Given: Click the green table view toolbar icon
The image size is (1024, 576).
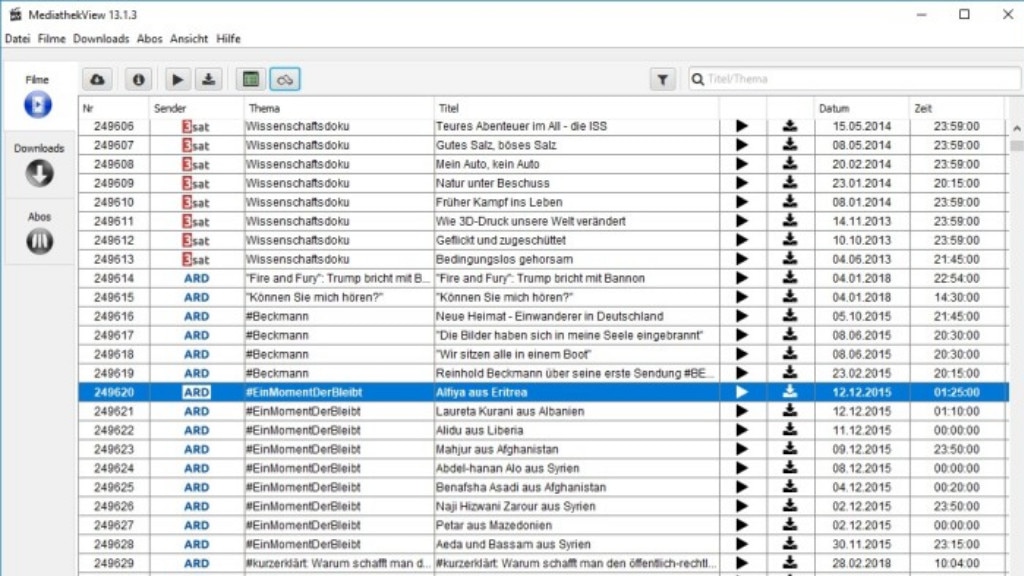Looking at the screenshot, I should point(251,80).
